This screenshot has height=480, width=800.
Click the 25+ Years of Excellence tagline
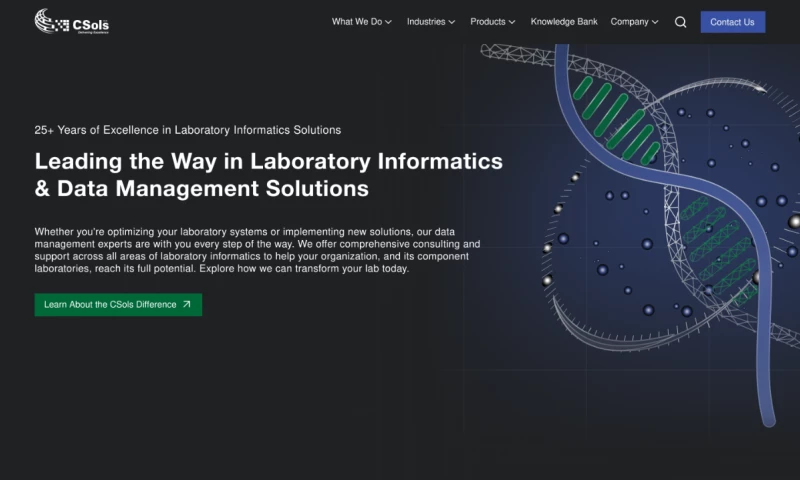coord(187,130)
